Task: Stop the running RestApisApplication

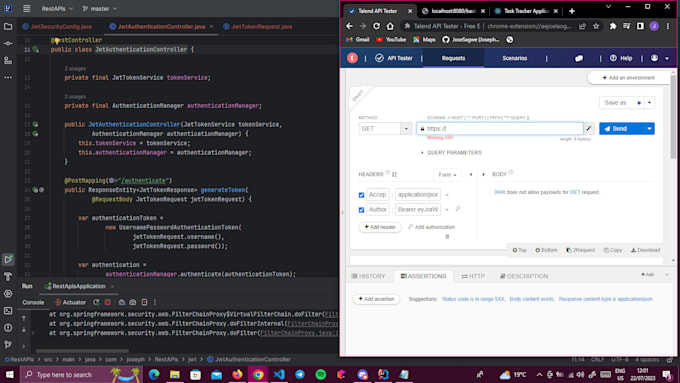Action: pyautogui.click(x=108, y=302)
